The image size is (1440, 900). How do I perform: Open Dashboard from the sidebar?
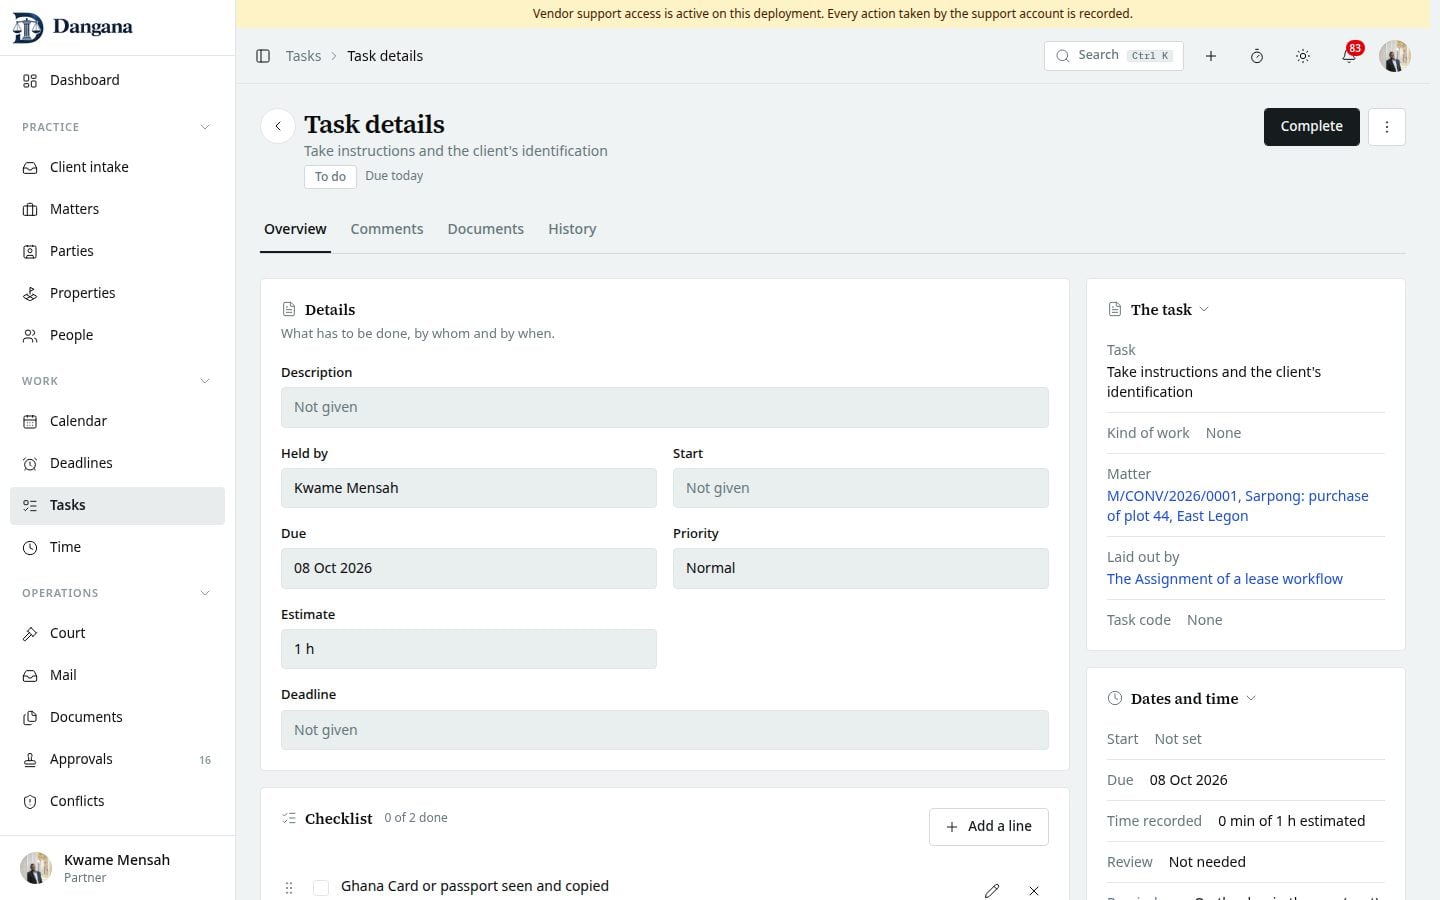tap(117, 80)
